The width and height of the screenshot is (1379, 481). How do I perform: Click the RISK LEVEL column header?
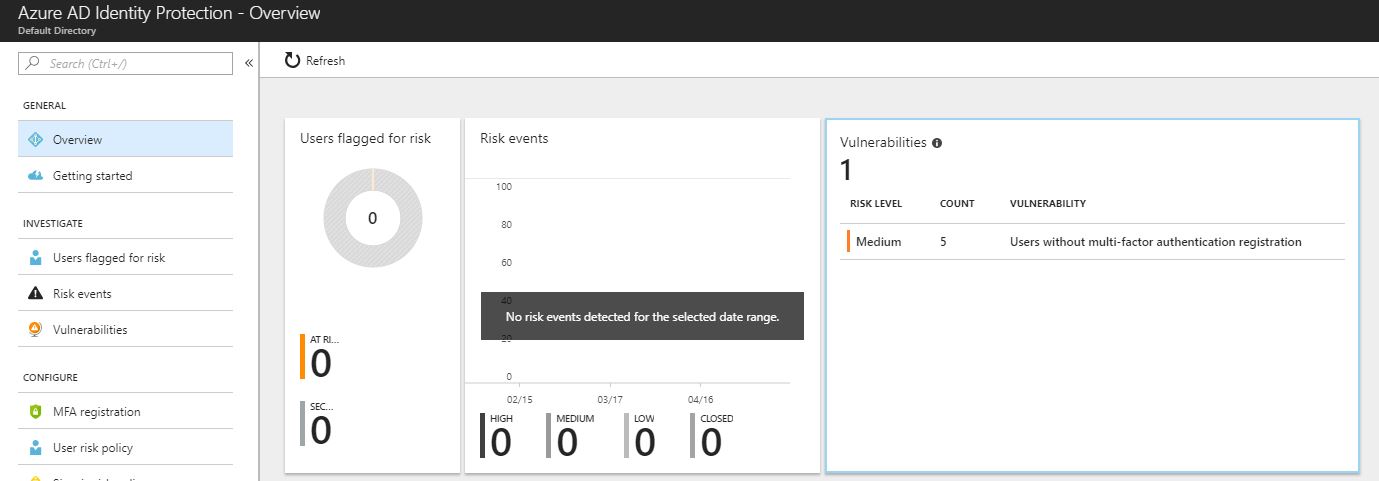click(x=876, y=204)
